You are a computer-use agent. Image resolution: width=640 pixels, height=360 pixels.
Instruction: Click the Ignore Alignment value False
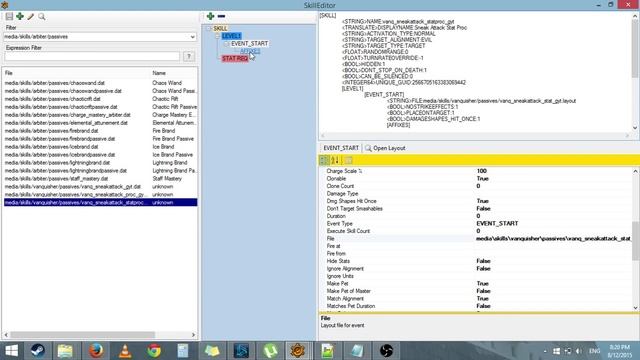click(483, 269)
